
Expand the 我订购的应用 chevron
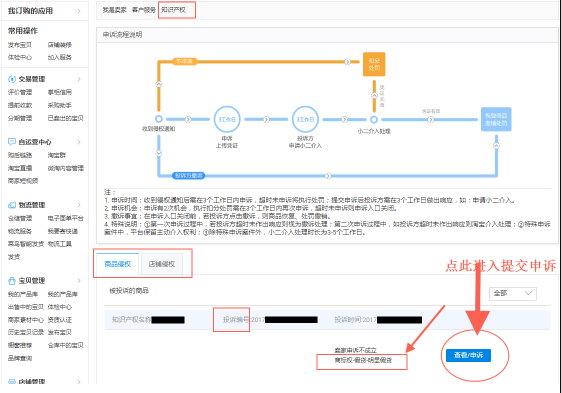click(x=79, y=11)
